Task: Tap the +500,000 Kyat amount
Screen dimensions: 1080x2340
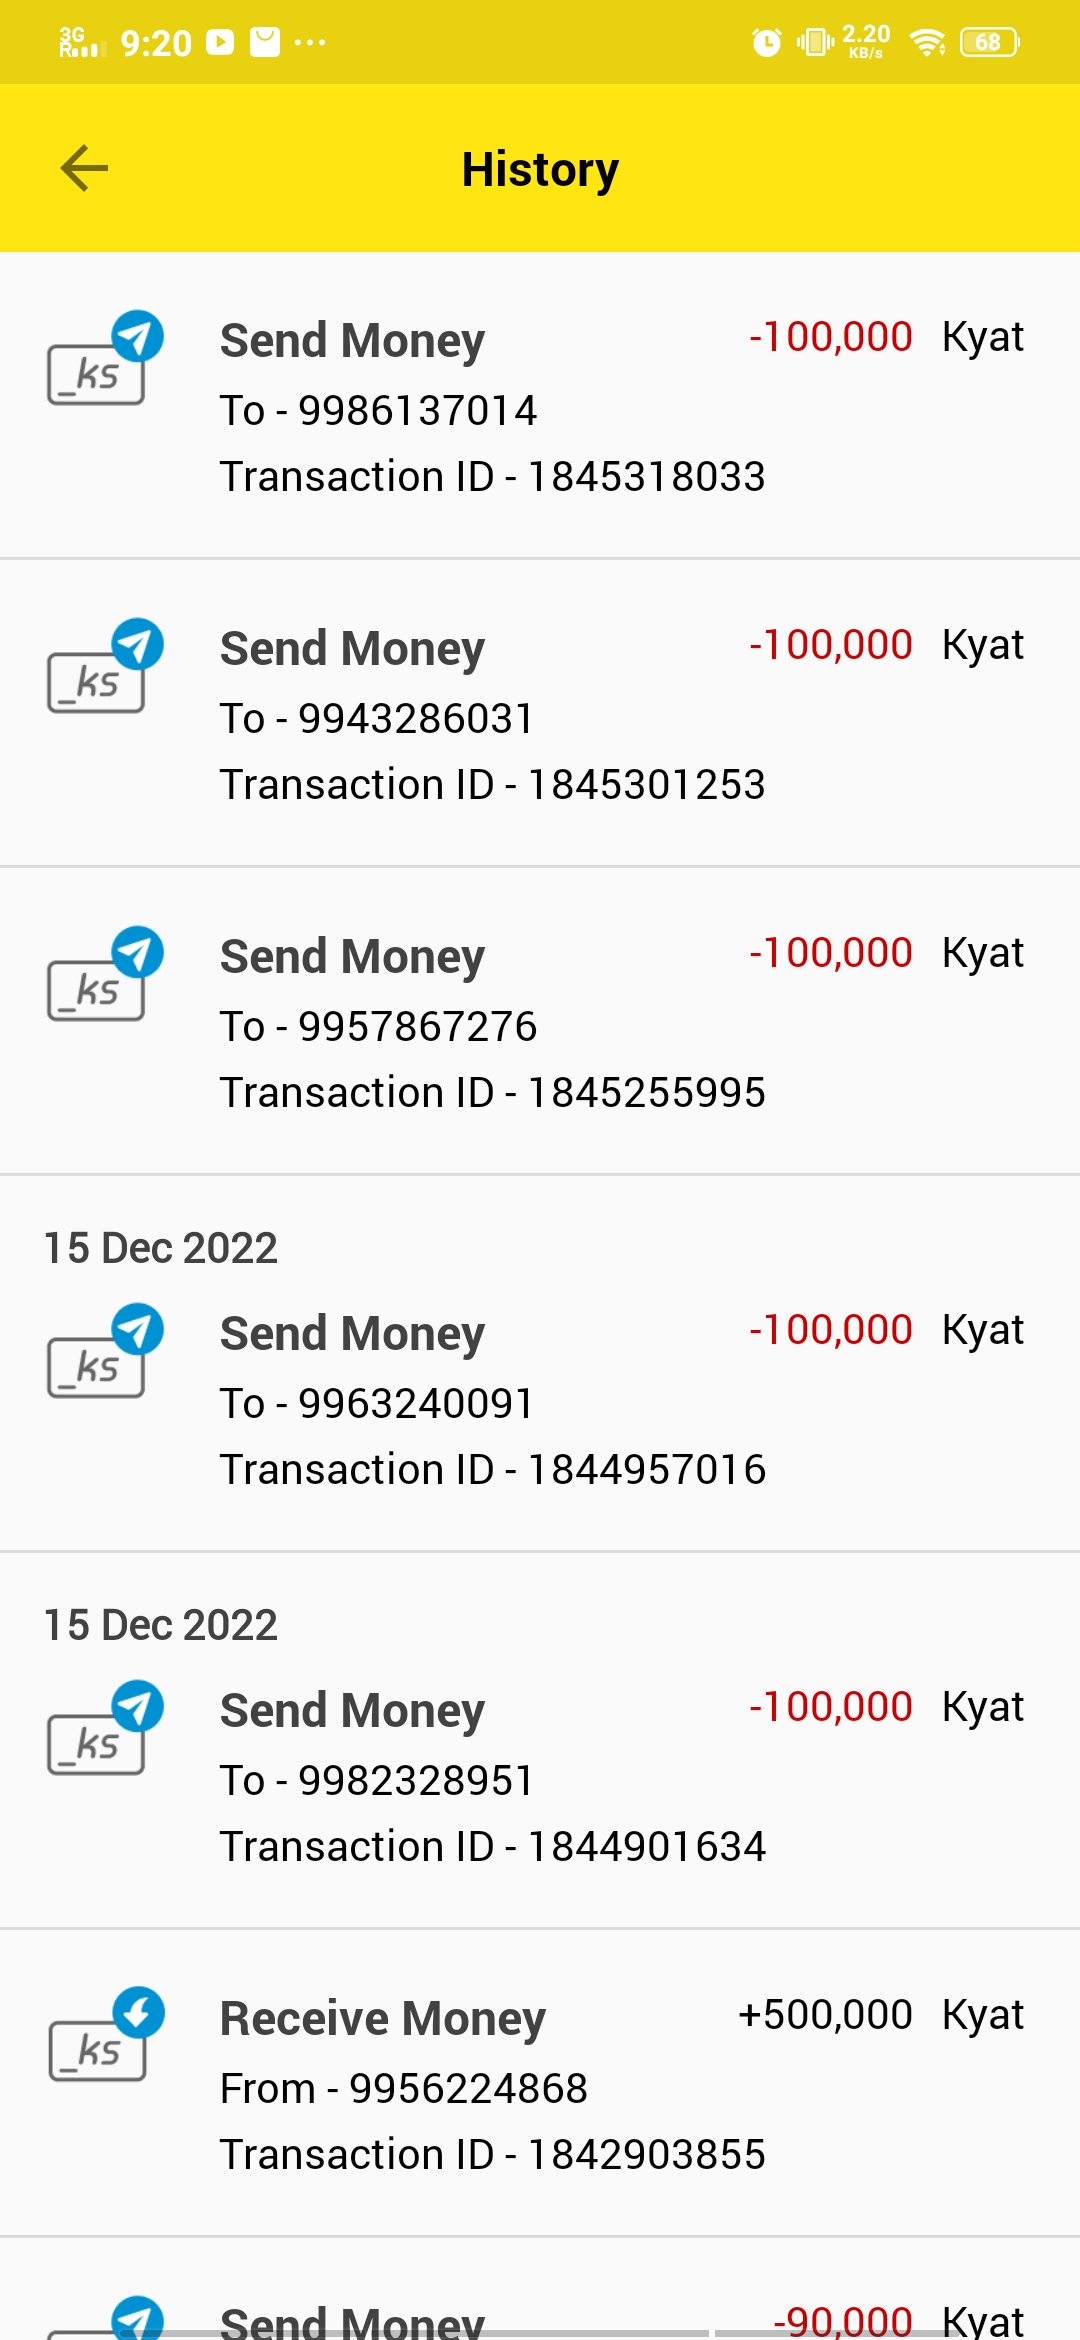Action: coord(880,2015)
